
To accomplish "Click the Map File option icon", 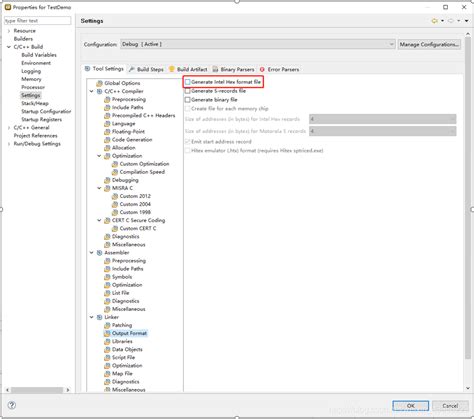I will 107,373.
